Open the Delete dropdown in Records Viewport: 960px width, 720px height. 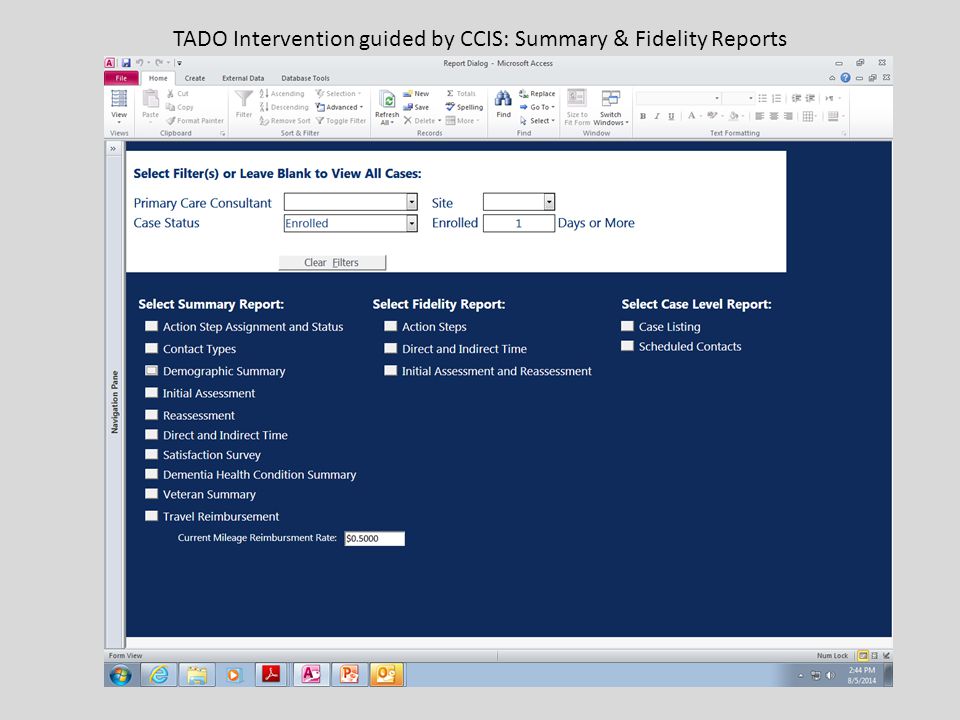click(x=422, y=121)
